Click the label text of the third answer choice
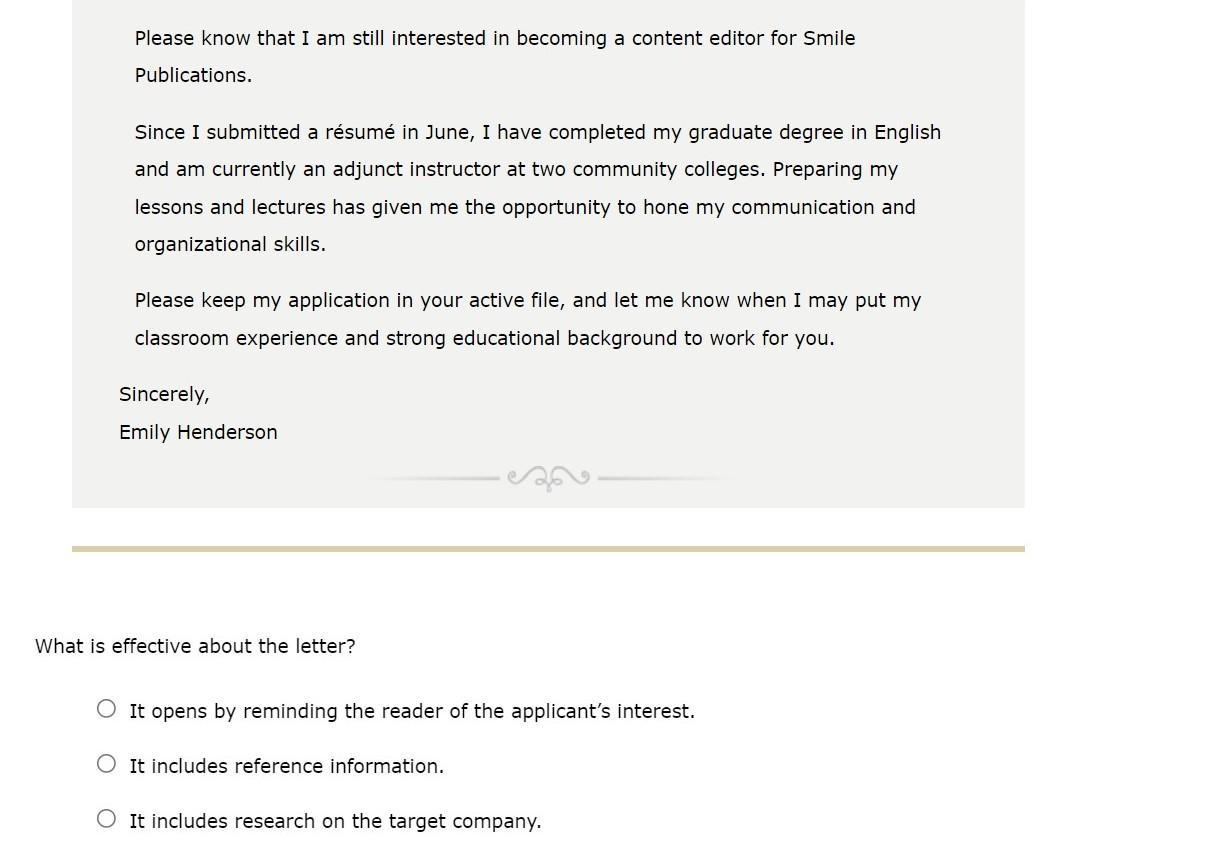This screenshot has height=856, width=1225. [334, 821]
